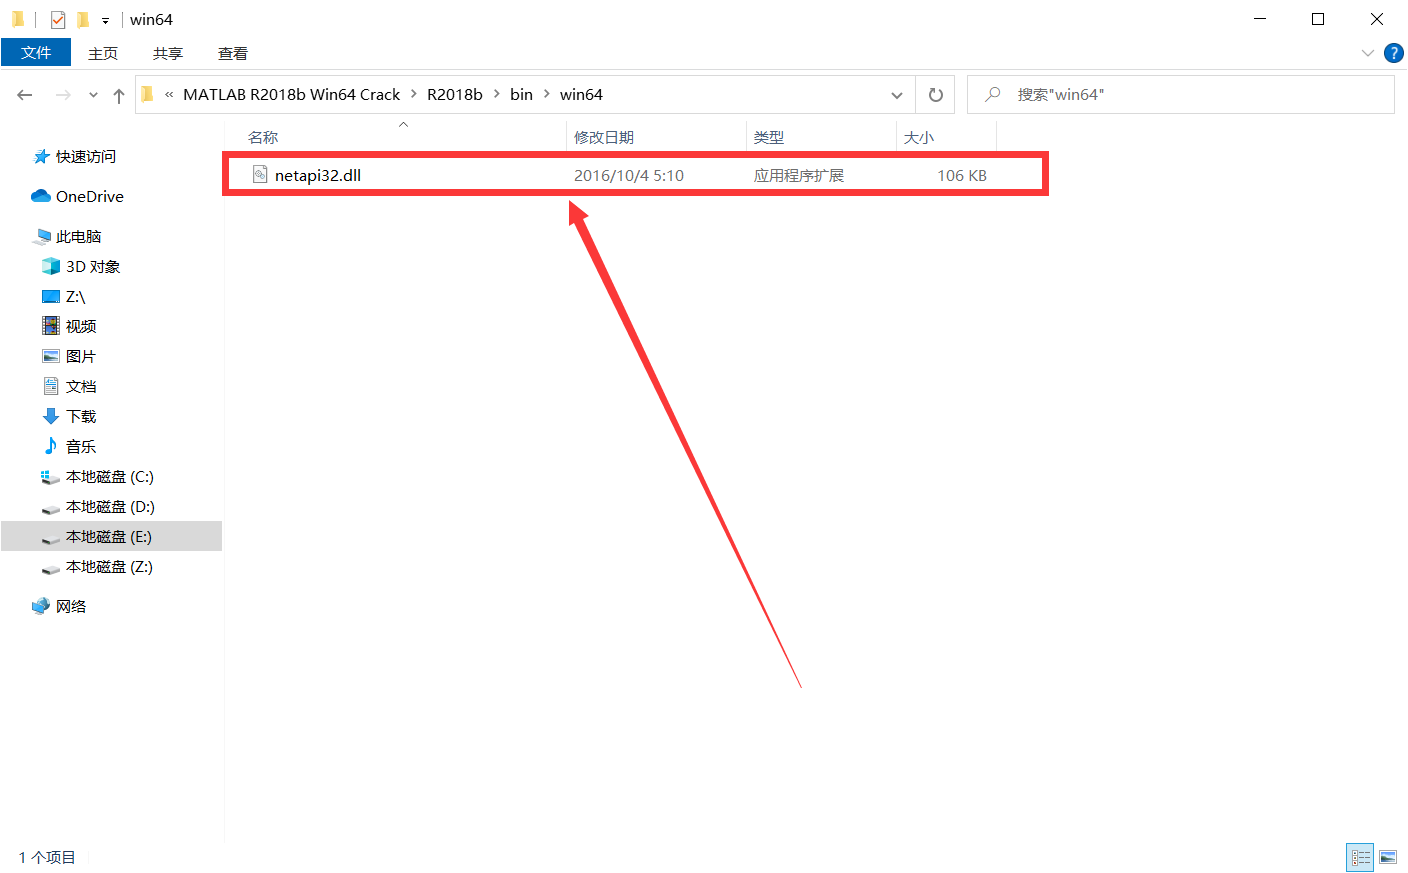Open the Customize Quick Access Toolbar dropdown
The width and height of the screenshot is (1408, 873).
pos(105,20)
